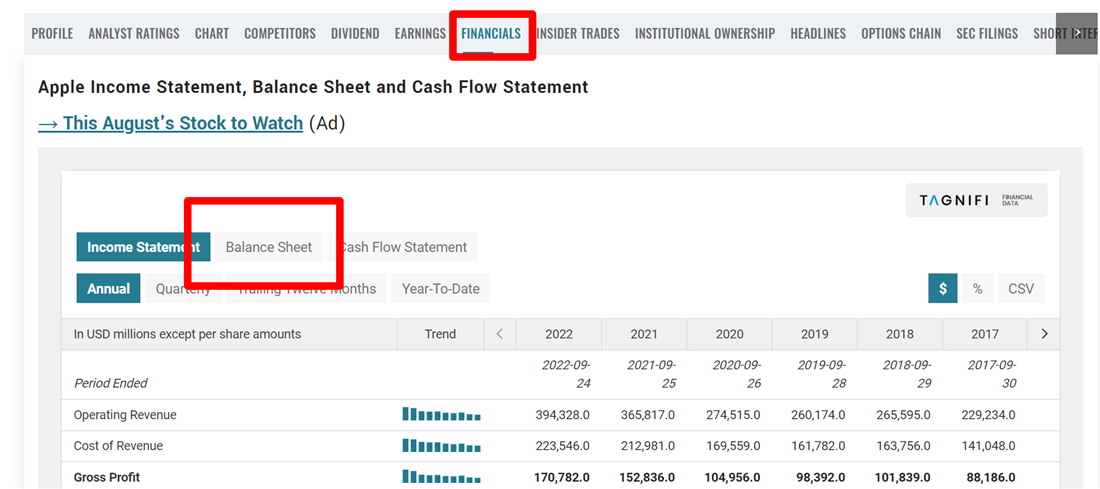Go to the Analyst Ratings tab

(x=134, y=34)
